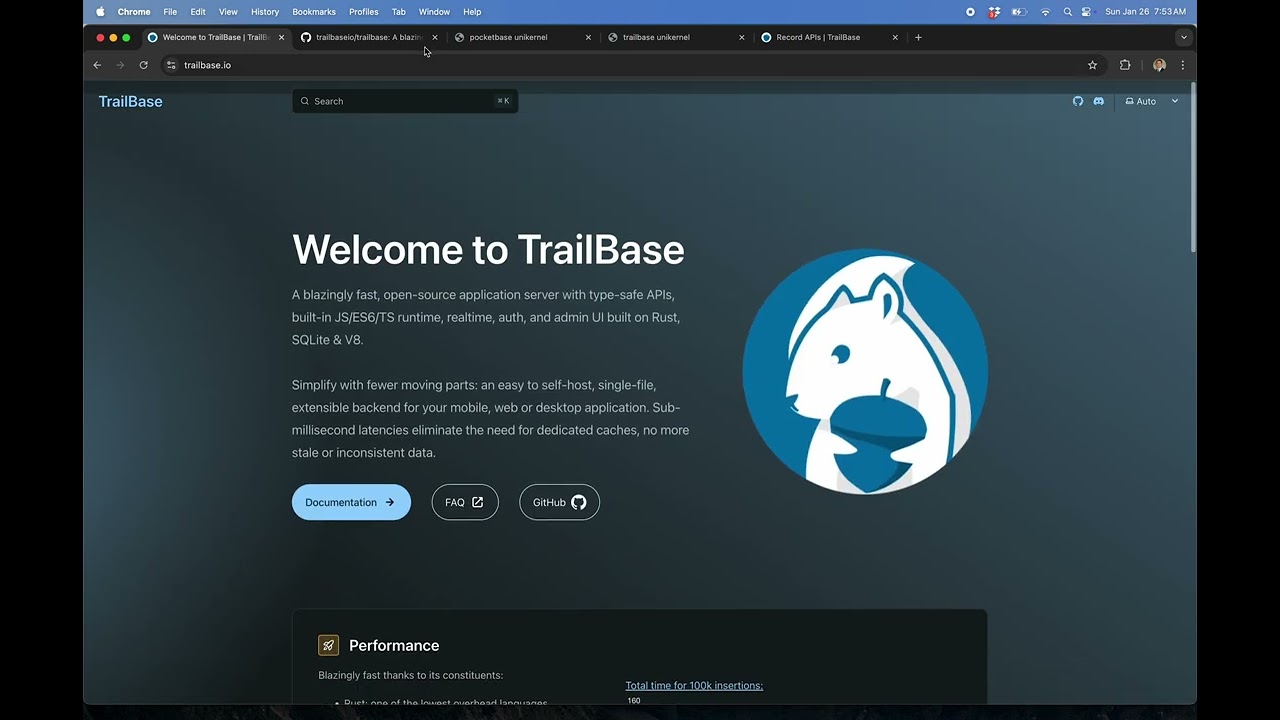The image size is (1280, 720).
Task: Open the History menu
Action: tap(265, 12)
